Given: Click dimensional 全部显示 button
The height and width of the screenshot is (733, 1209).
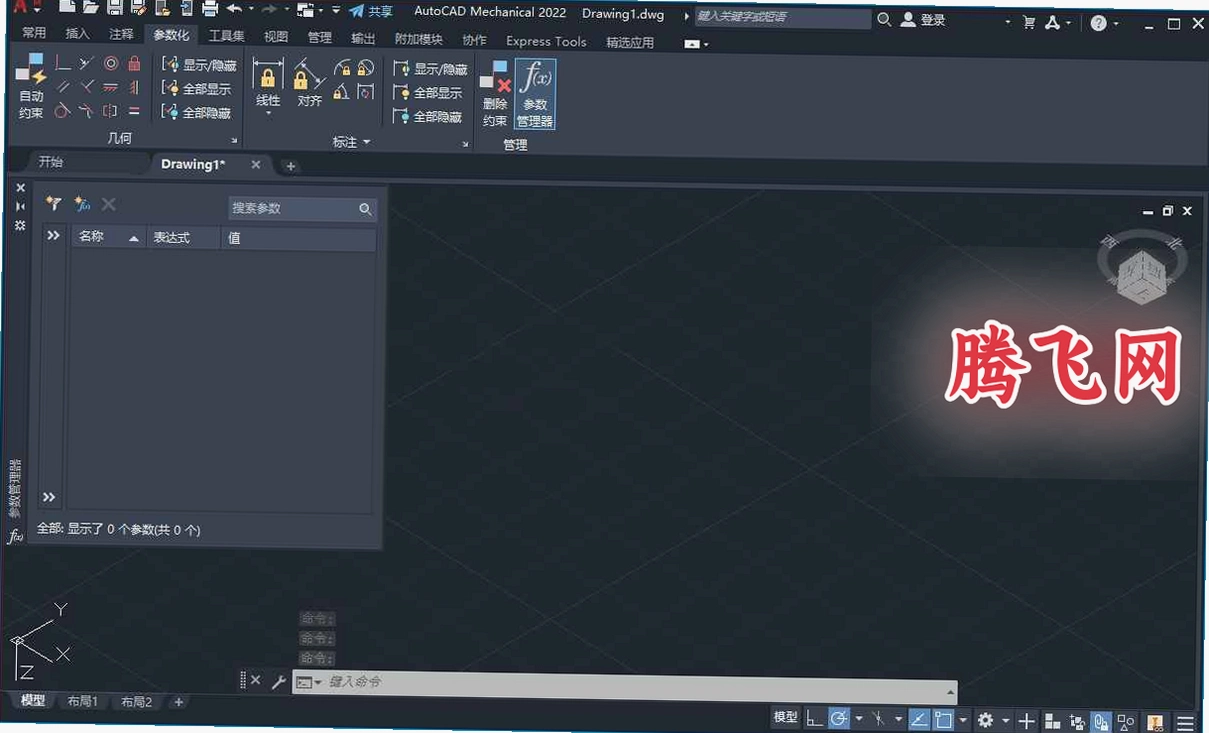Looking at the screenshot, I should coord(429,93).
